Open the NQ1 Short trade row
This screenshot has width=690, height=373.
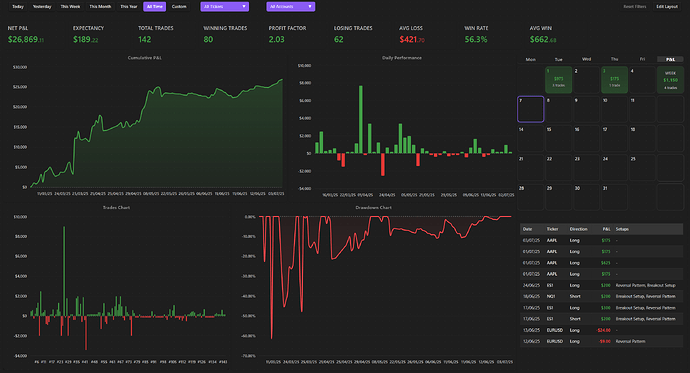point(602,296)
